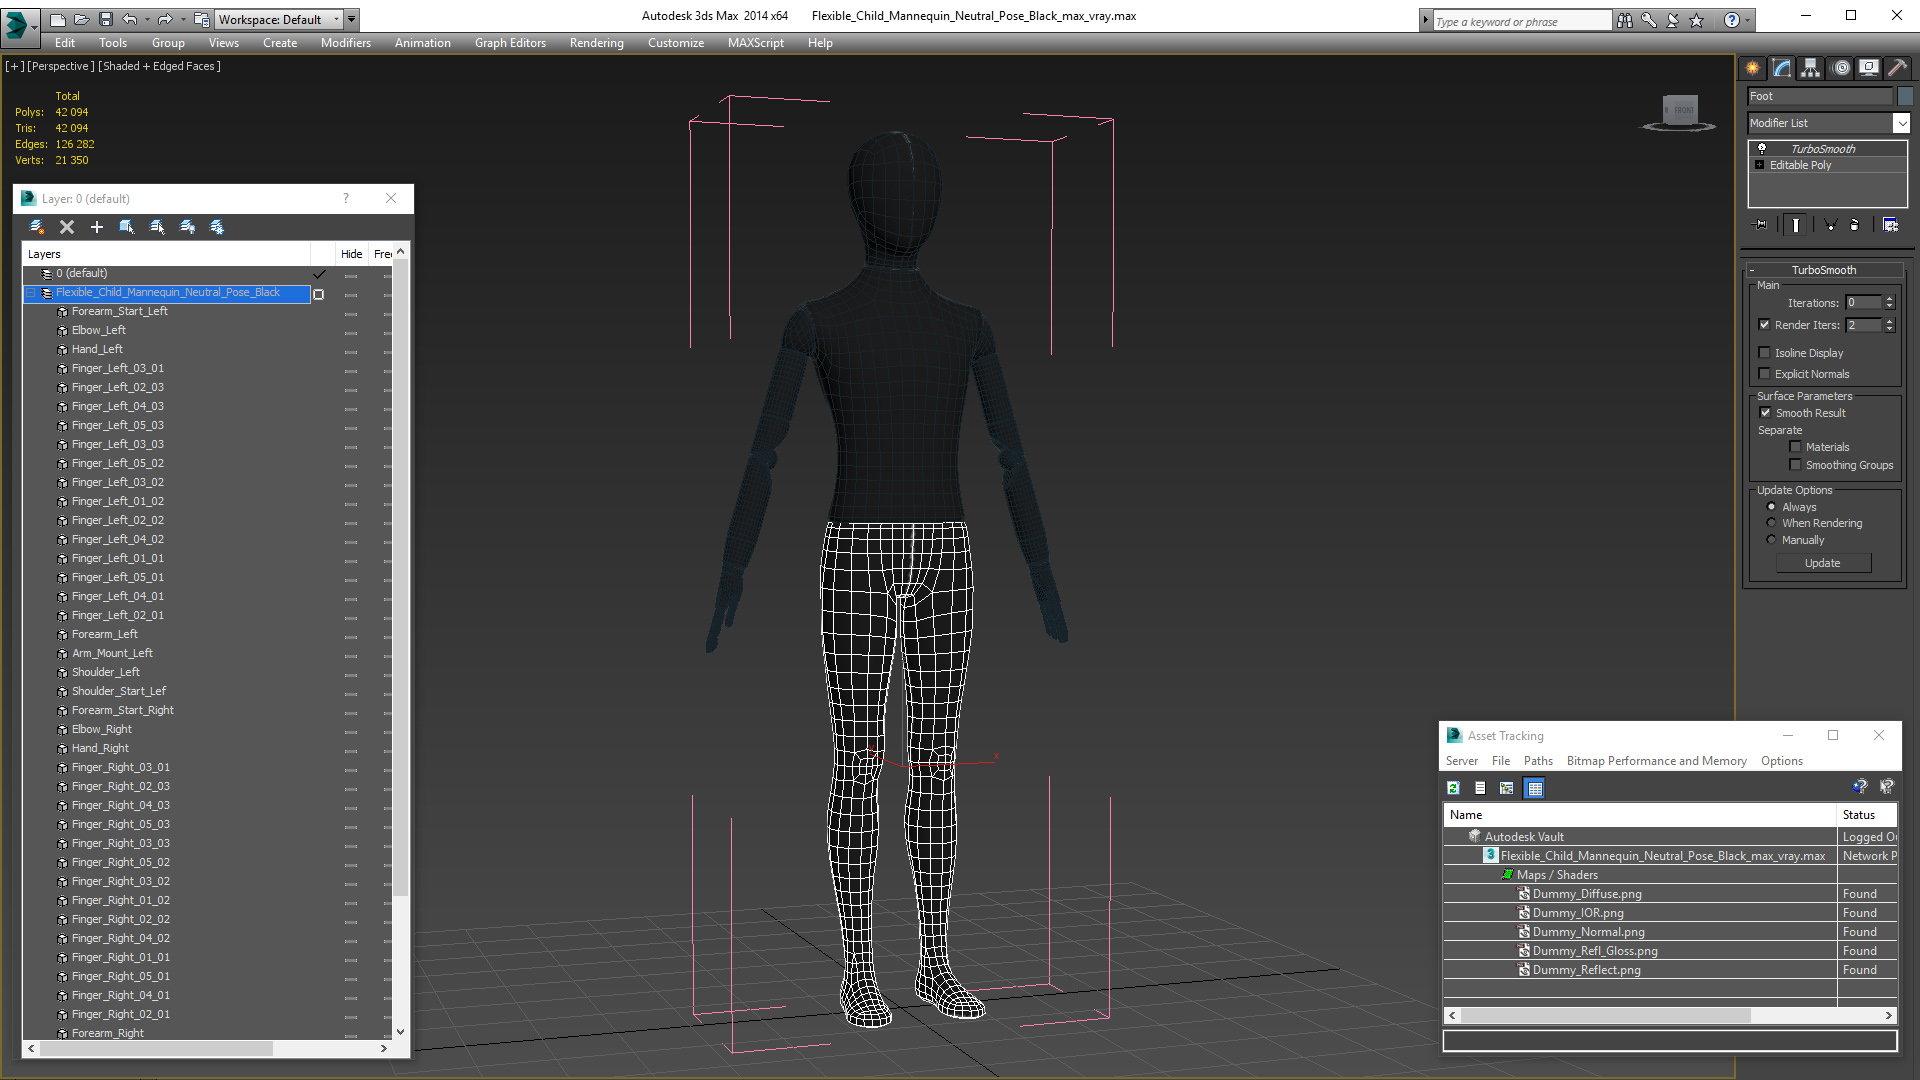Enable the Isoline Display checkbox
Viewport: 1920px width, 1080px height.
1765,353
